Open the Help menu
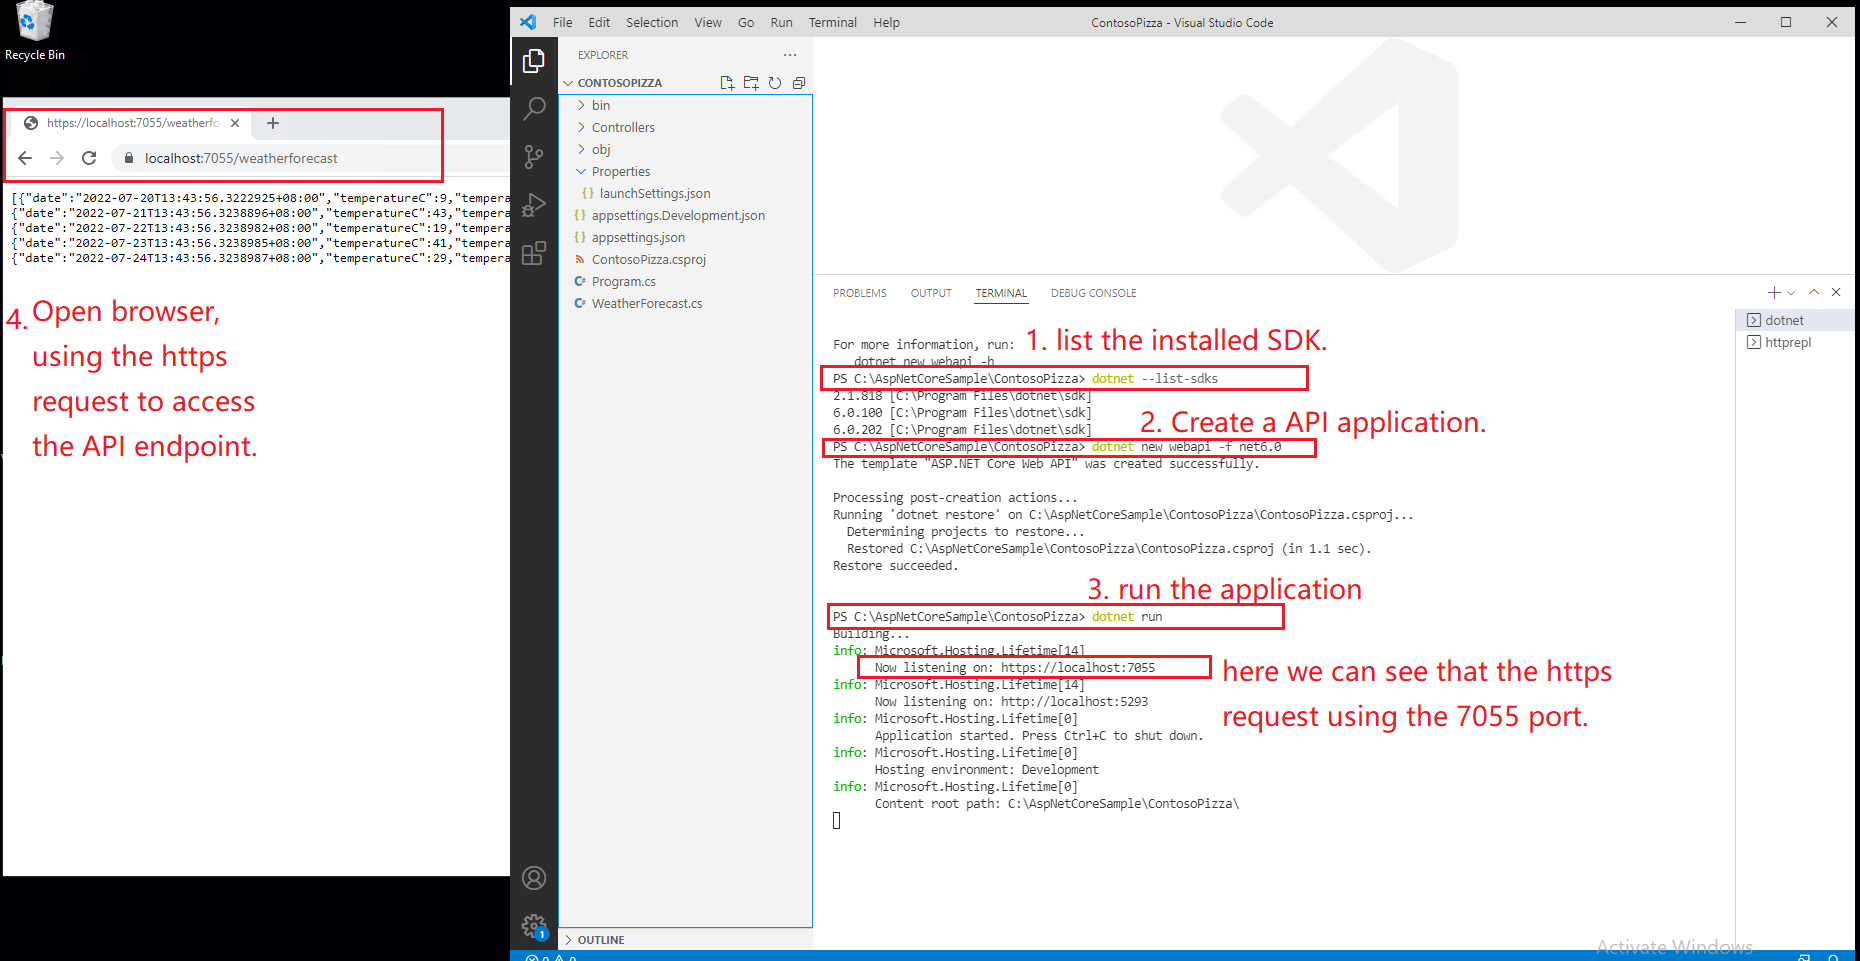The image size is (1860, 961). tap(886, 22)
